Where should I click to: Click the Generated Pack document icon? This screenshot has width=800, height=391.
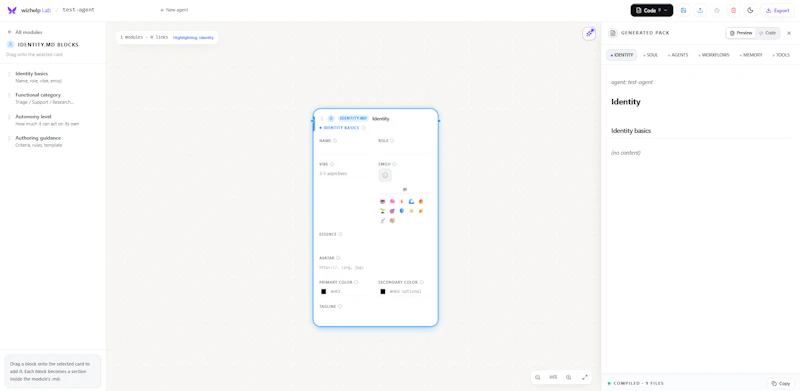coord(612,33)
